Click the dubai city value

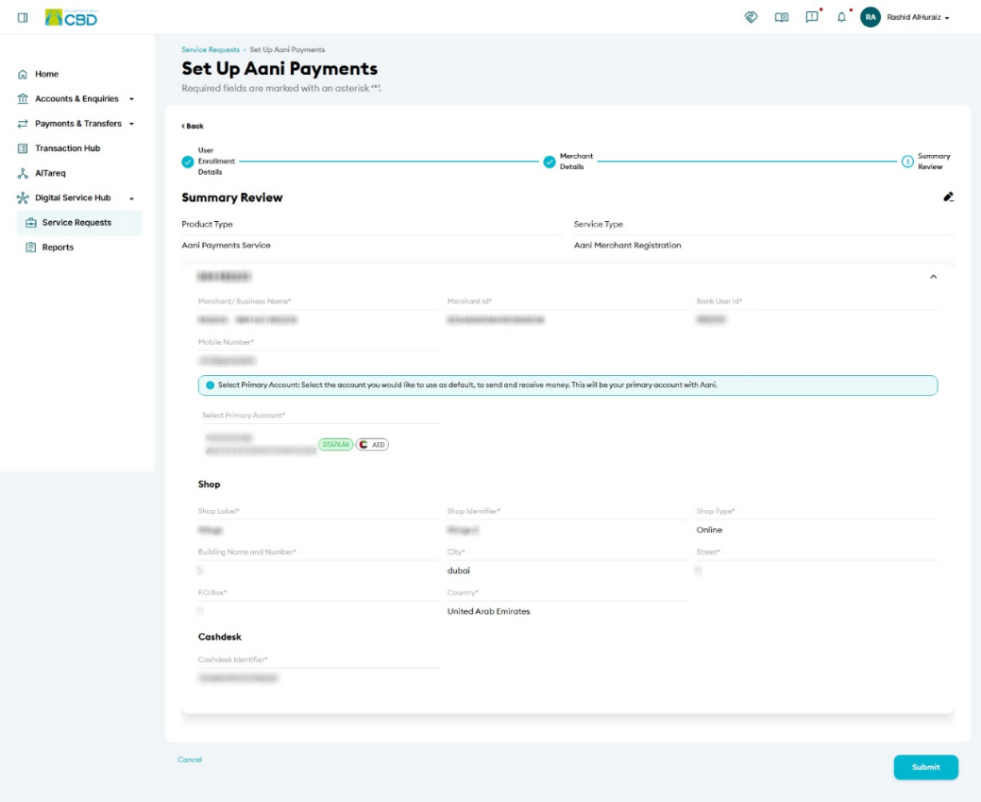tap(459, 571)
